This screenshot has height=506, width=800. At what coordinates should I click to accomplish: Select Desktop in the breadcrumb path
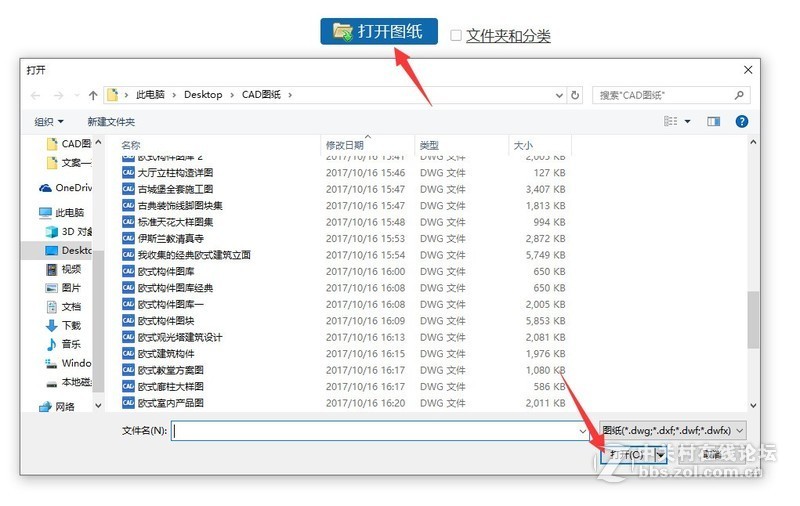point(203,95)
